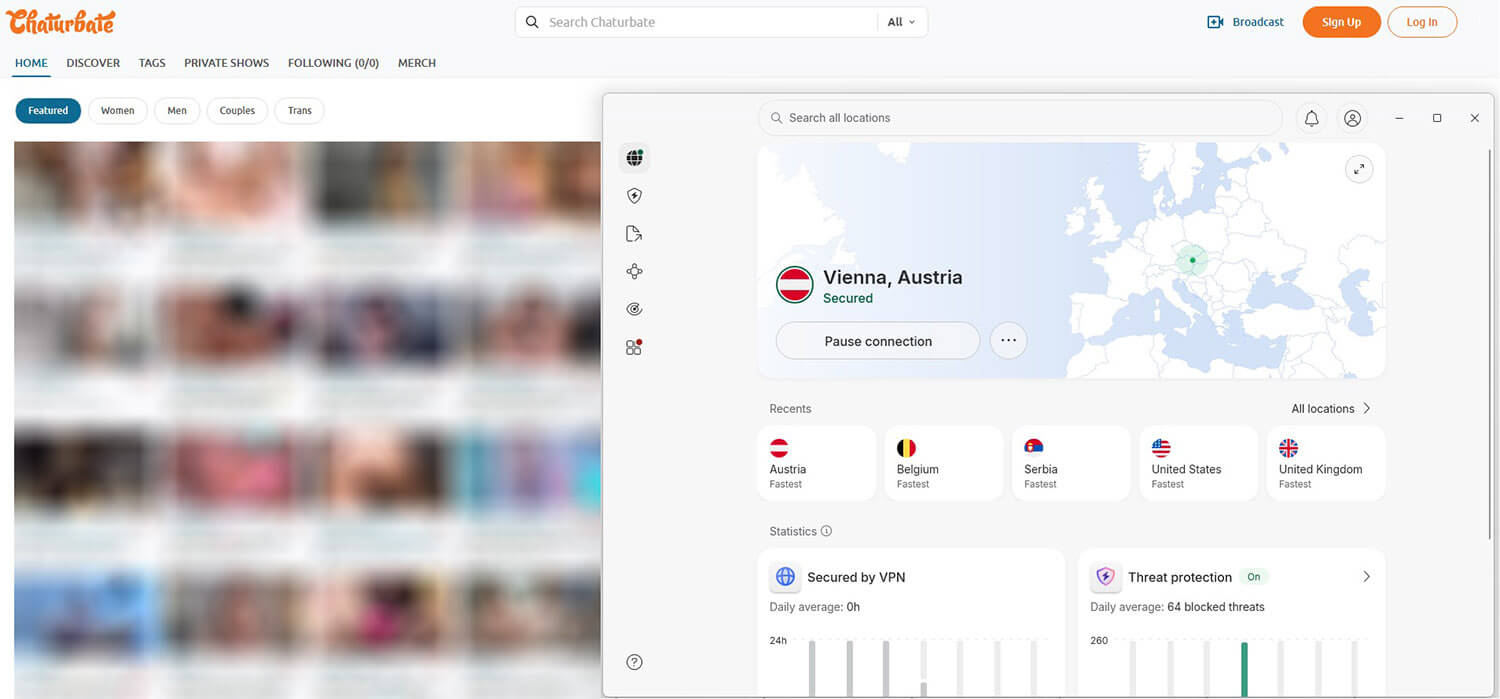Image resolution: width=1500 pixels, height=699 pixels.
Task: Click the Threat protection card title
Action: pyautogui.click(x=1180, y=577)
